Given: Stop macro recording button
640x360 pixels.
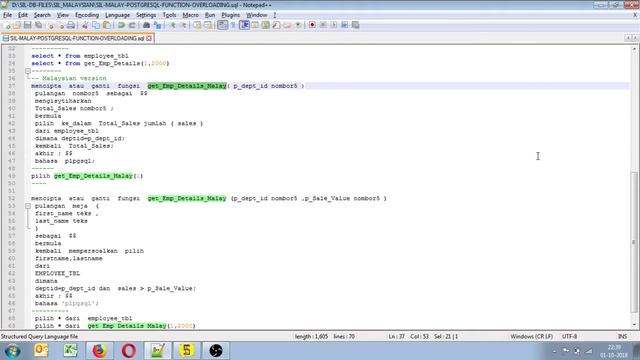Looking at the screenshot, I should tap(323, 25).
